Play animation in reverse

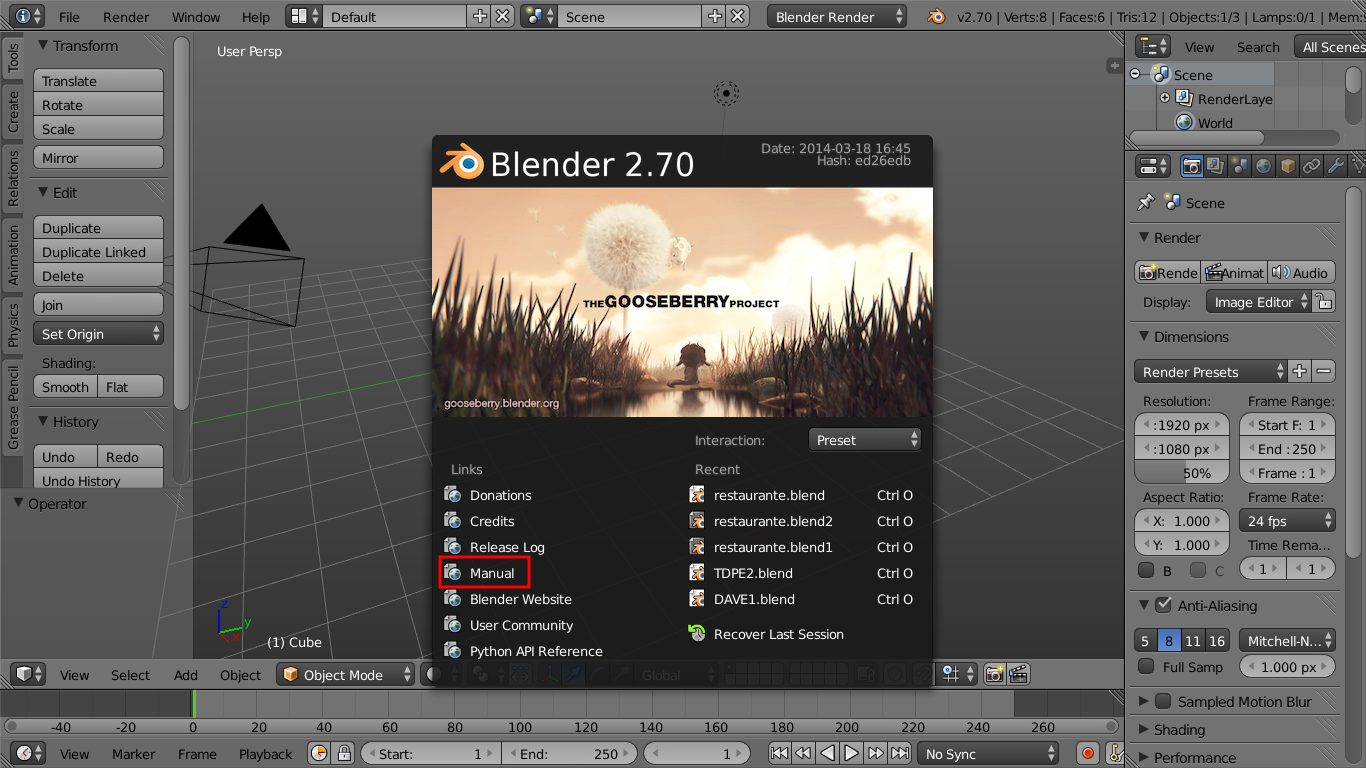click(x=827, y=754)
